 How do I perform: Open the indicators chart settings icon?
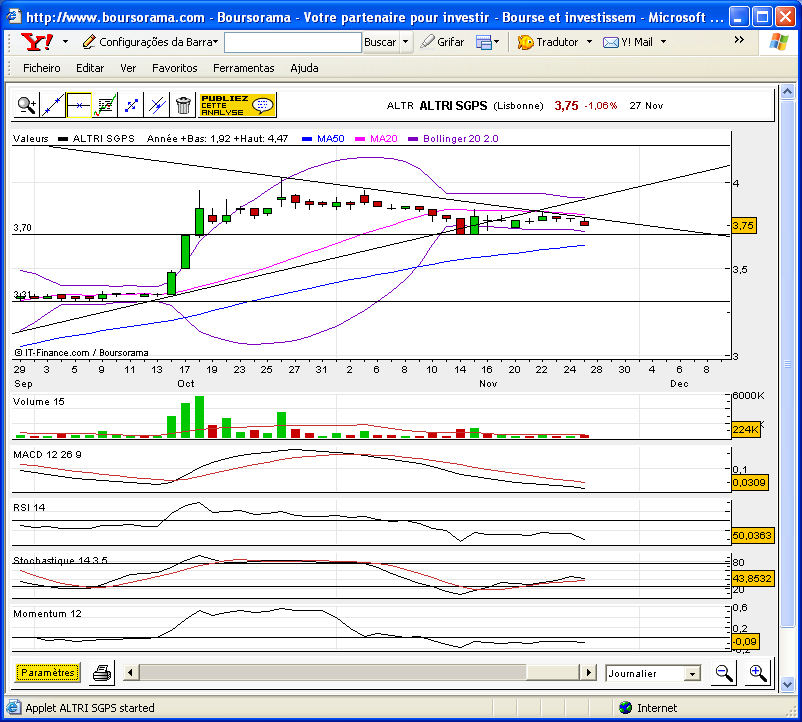(105, 106)
